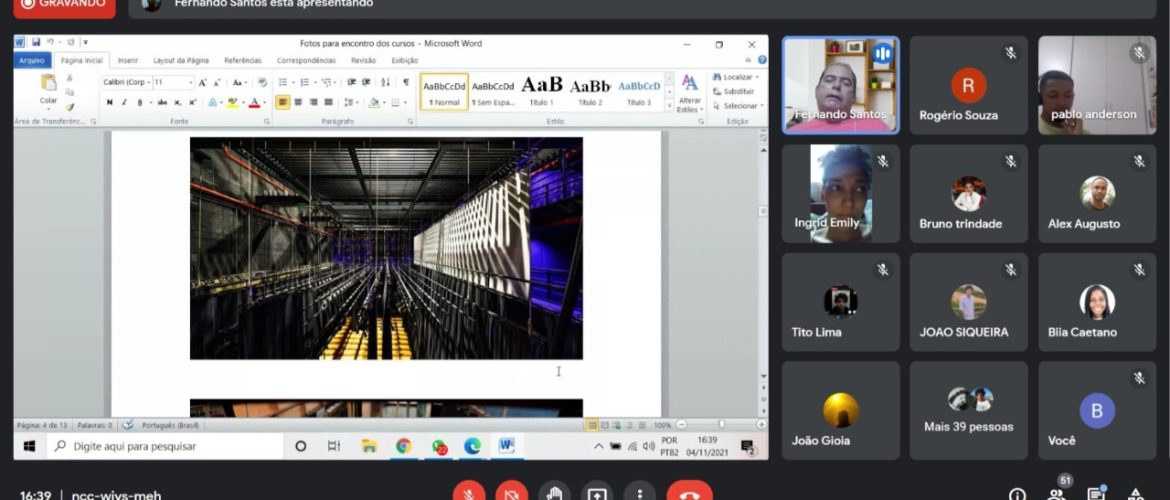This screenshot has width=1170, height=500.
Task: Expand the Localizar dropdown in Edição group
Action: click(759, 77)
